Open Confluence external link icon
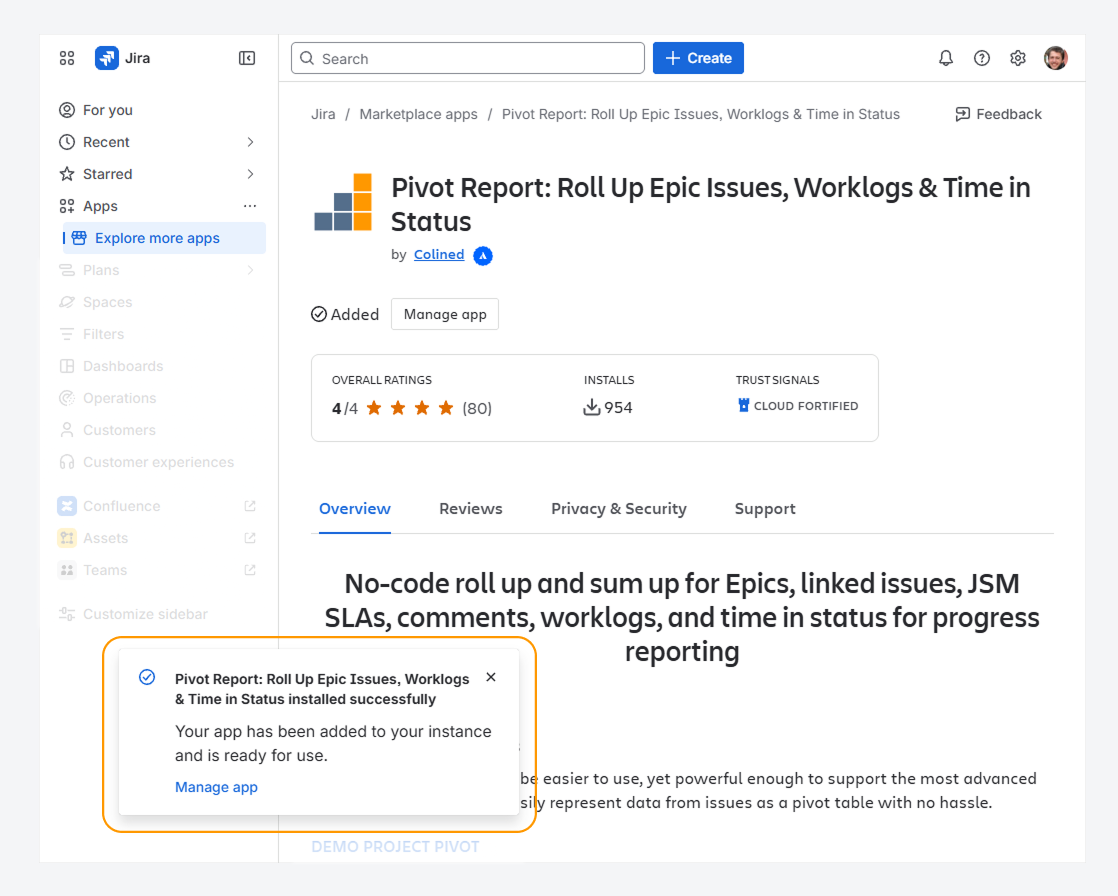Screen dimensions: 1118x896 click(250, 506)
